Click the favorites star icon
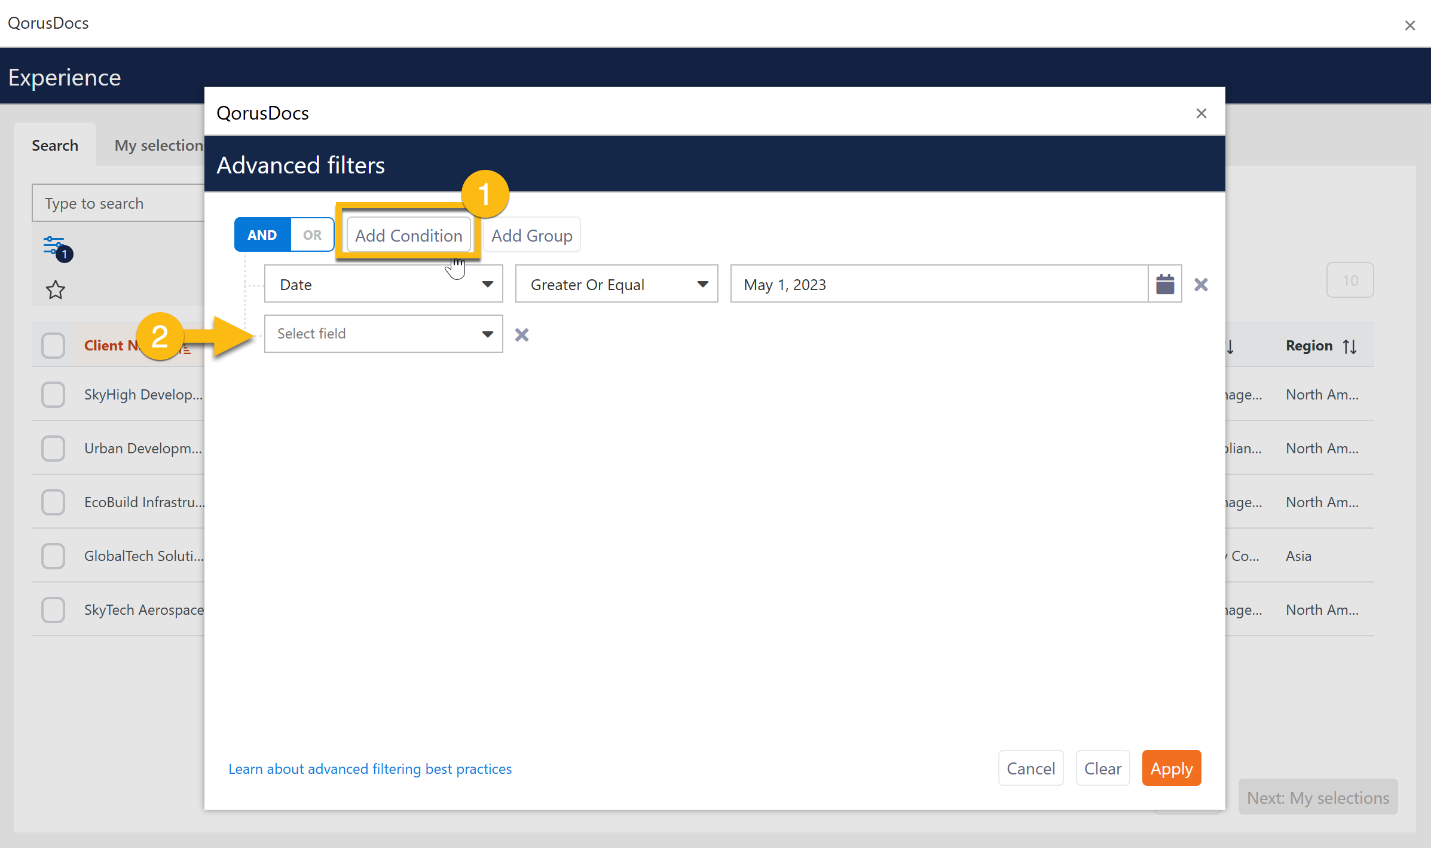The height and width of the screenshot is (848, 1431). pyautogui.click(x=55, y=290)
